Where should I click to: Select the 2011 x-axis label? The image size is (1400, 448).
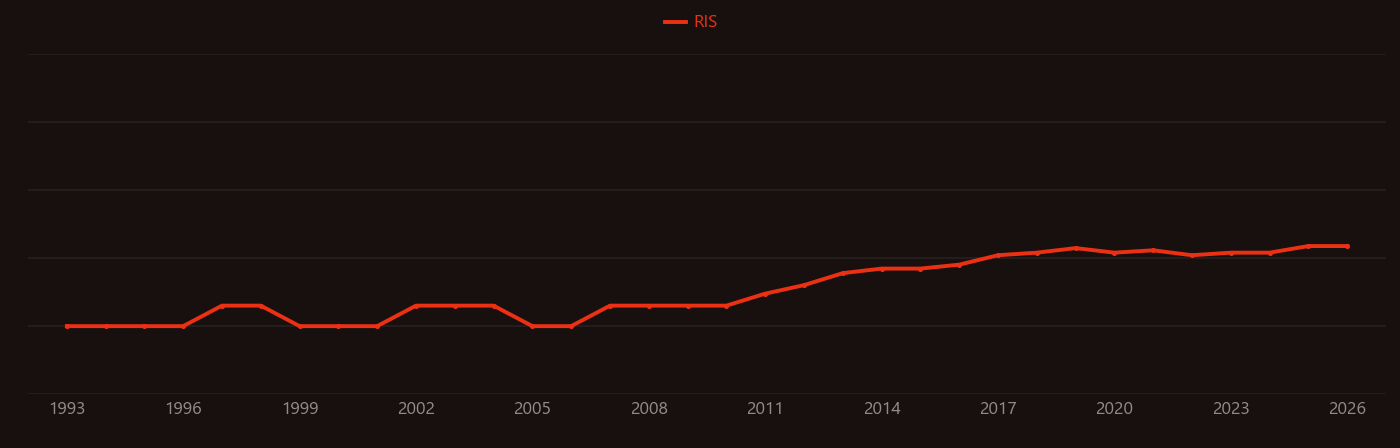[765, 409]
